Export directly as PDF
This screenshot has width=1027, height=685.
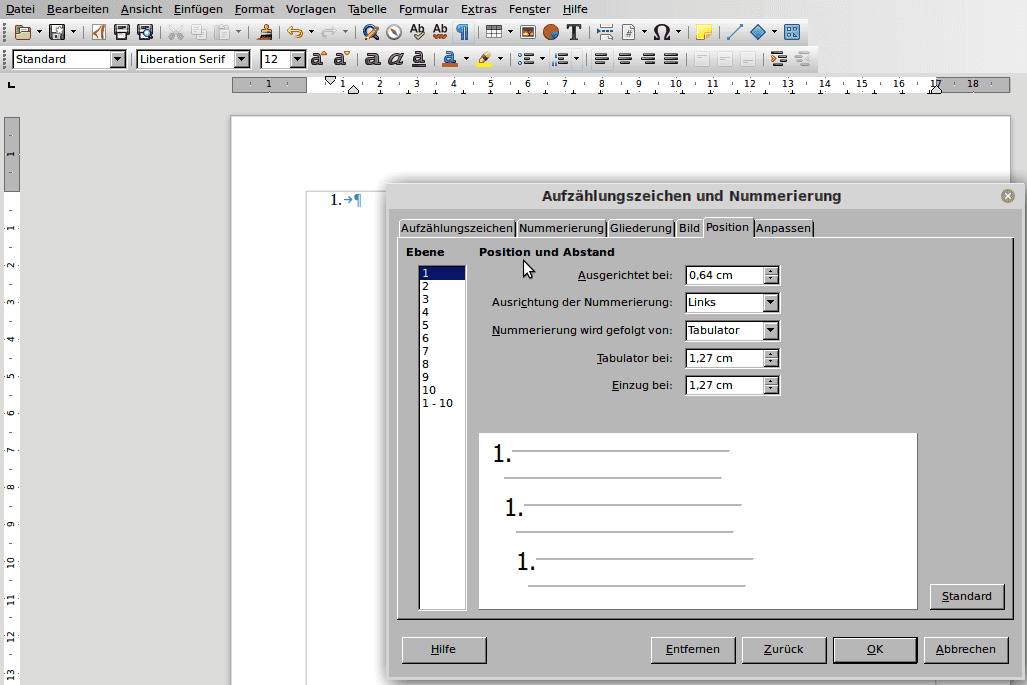tap(99, 32)
